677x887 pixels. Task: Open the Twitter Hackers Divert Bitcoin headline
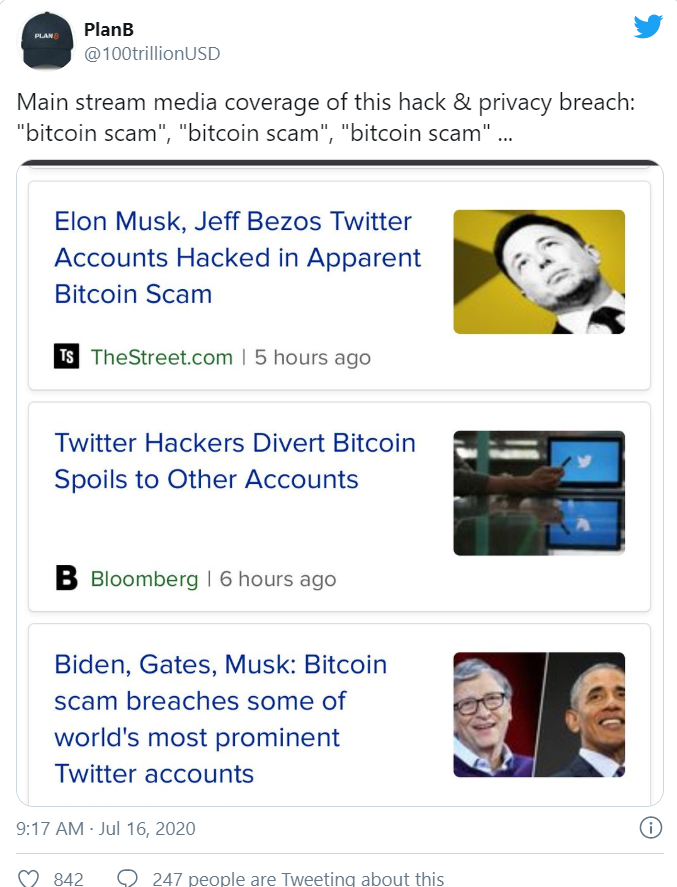pos(235,460)
